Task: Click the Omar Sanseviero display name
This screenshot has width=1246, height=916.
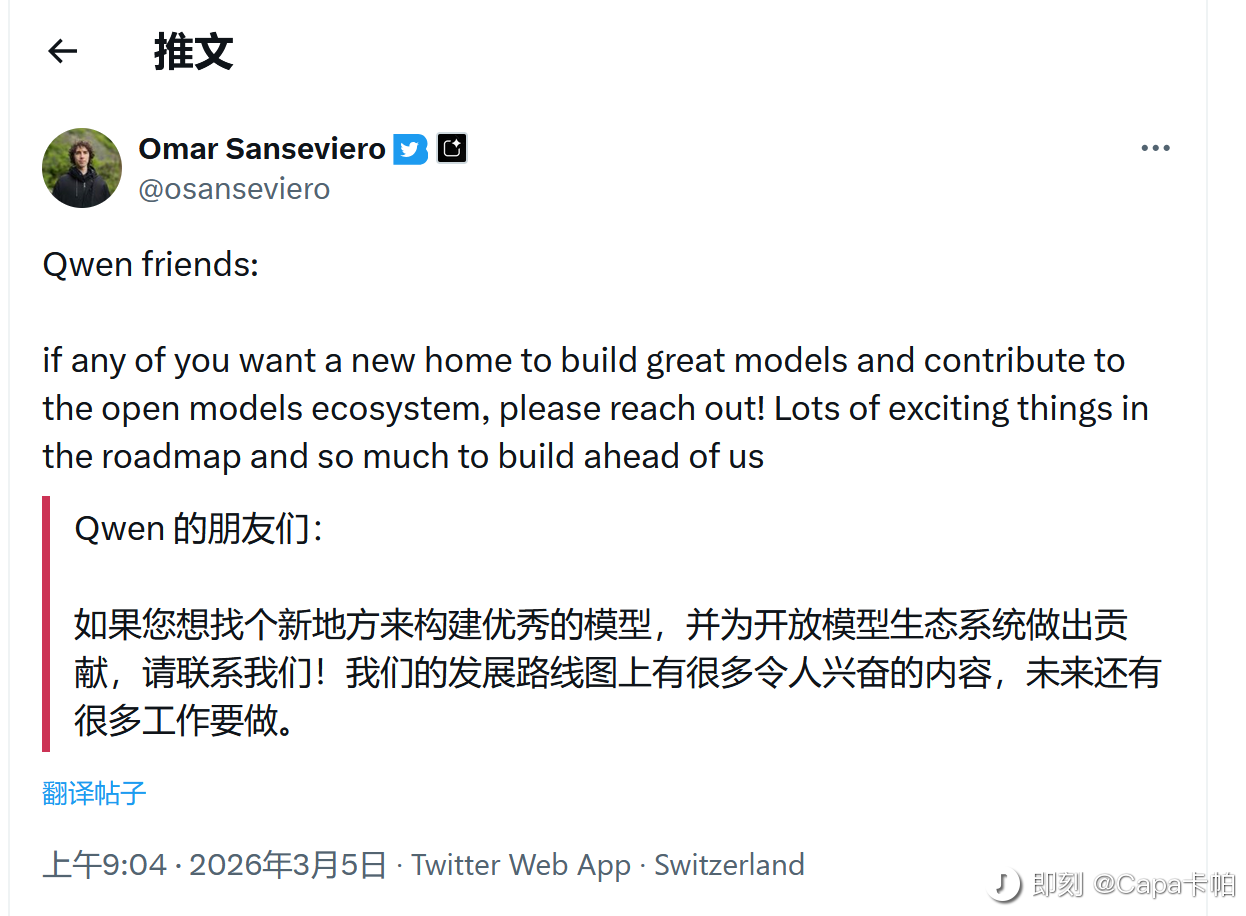Action: [x=262, y=149]
